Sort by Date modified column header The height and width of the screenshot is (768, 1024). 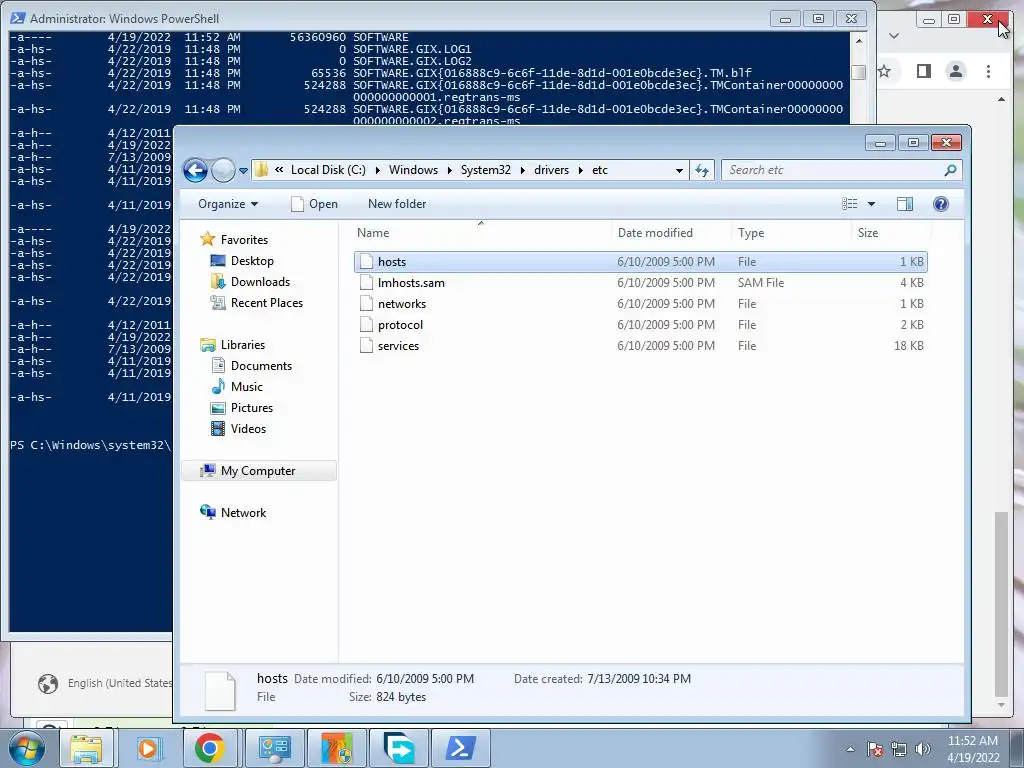pyautogui.click(x=671, y=232)
